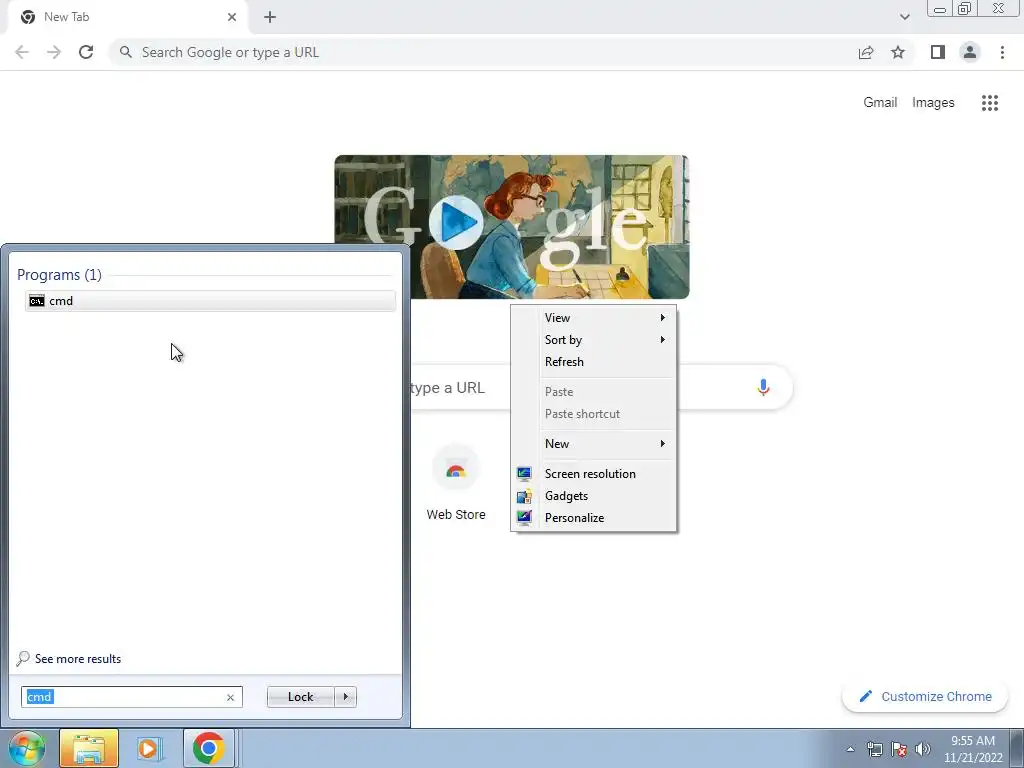Open the New submenu in context menu
Image resolution: width=1024 pixels, height=768 pixels.
click(x=594, y=443)
